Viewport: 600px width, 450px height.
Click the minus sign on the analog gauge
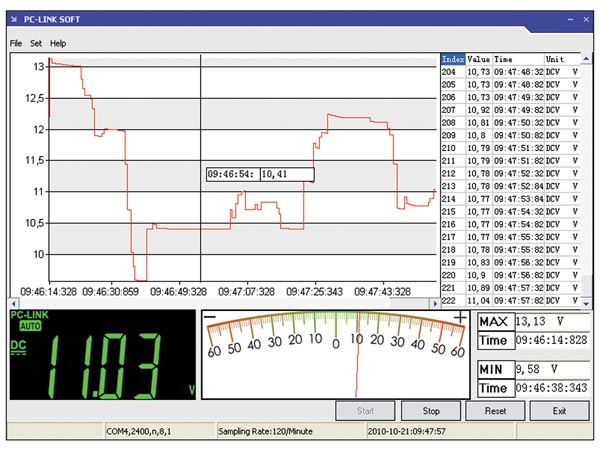tap(210, 317)
